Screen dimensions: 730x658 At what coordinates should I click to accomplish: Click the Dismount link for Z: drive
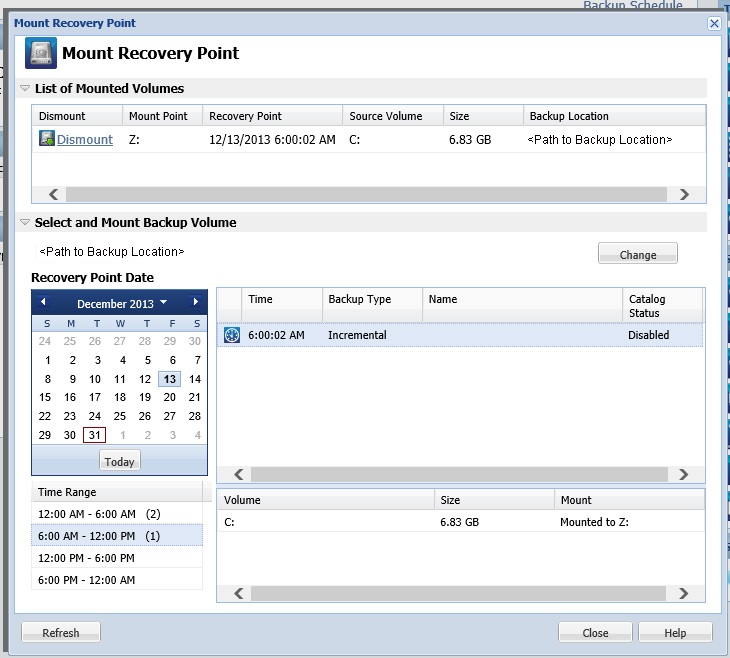coord(84,140)
